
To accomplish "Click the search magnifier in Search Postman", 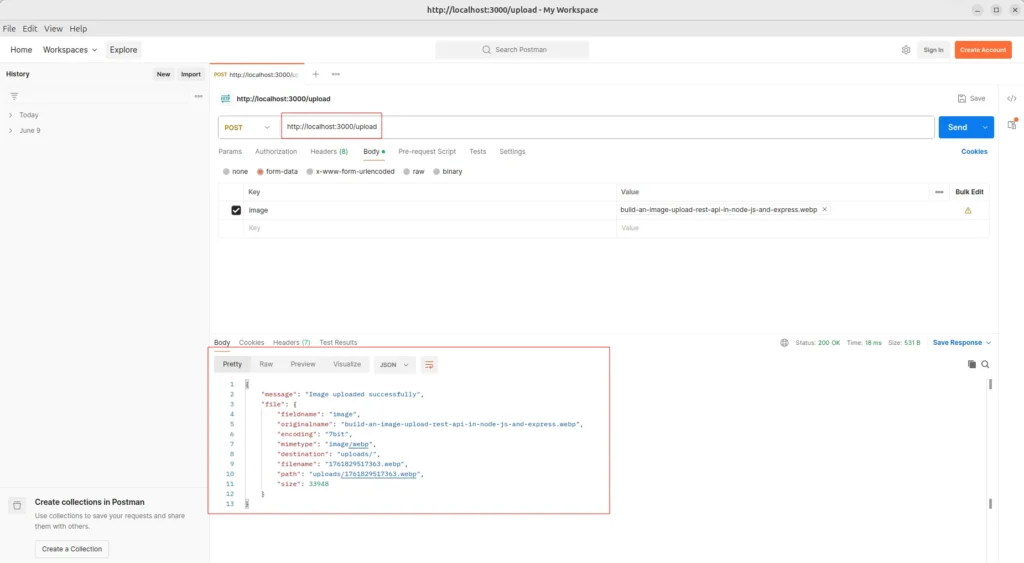I will tap(487, 50).
